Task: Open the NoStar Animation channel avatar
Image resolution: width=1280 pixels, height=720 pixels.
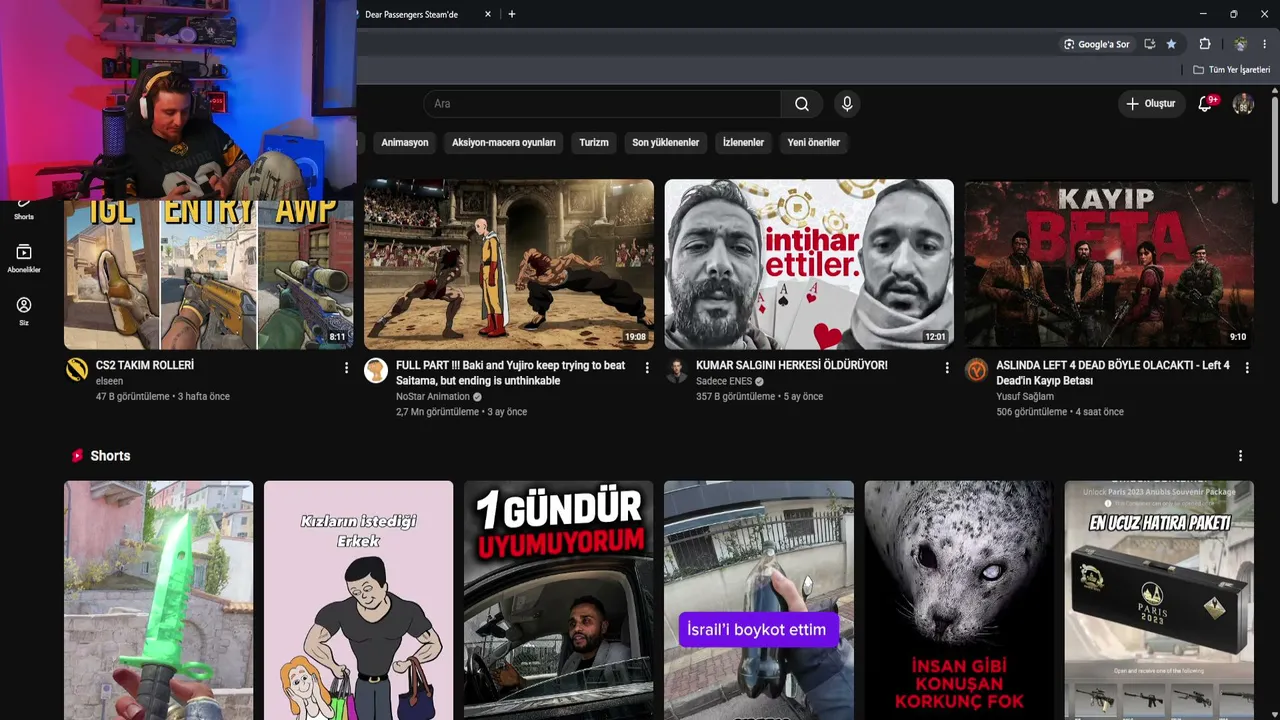Action: click(376, 370)
